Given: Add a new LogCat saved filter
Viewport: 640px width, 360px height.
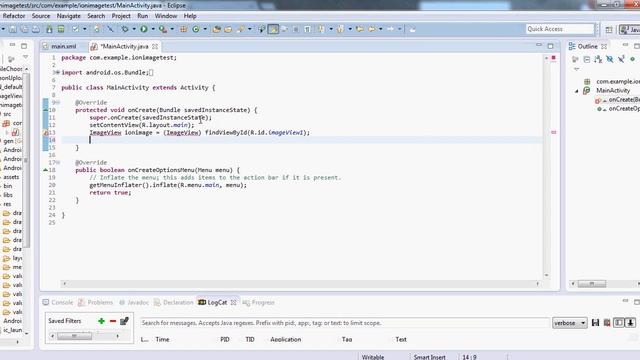Looking at the screenshot, I should click(101, 321).
